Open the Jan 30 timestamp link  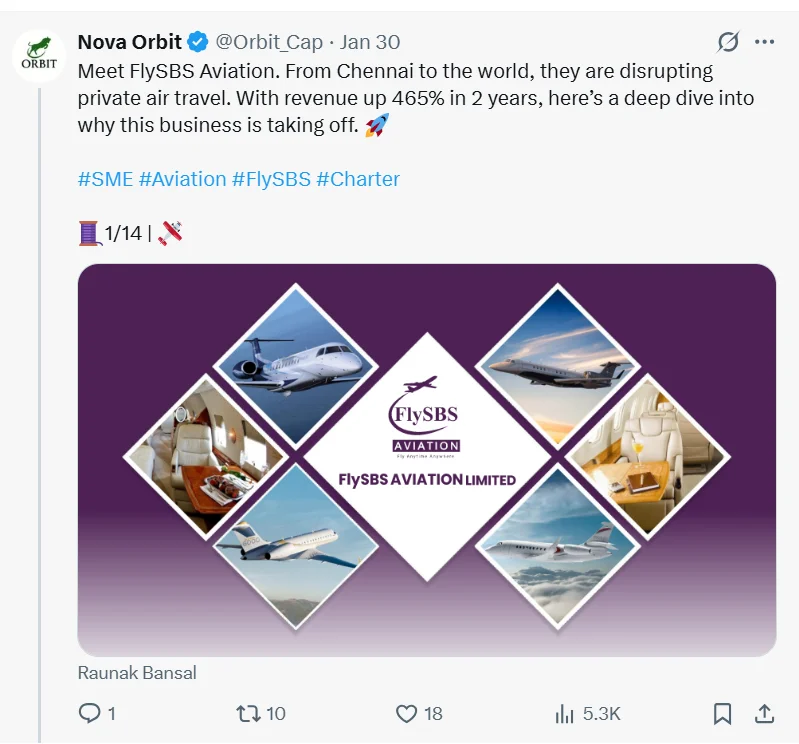[x=370, y=42]
